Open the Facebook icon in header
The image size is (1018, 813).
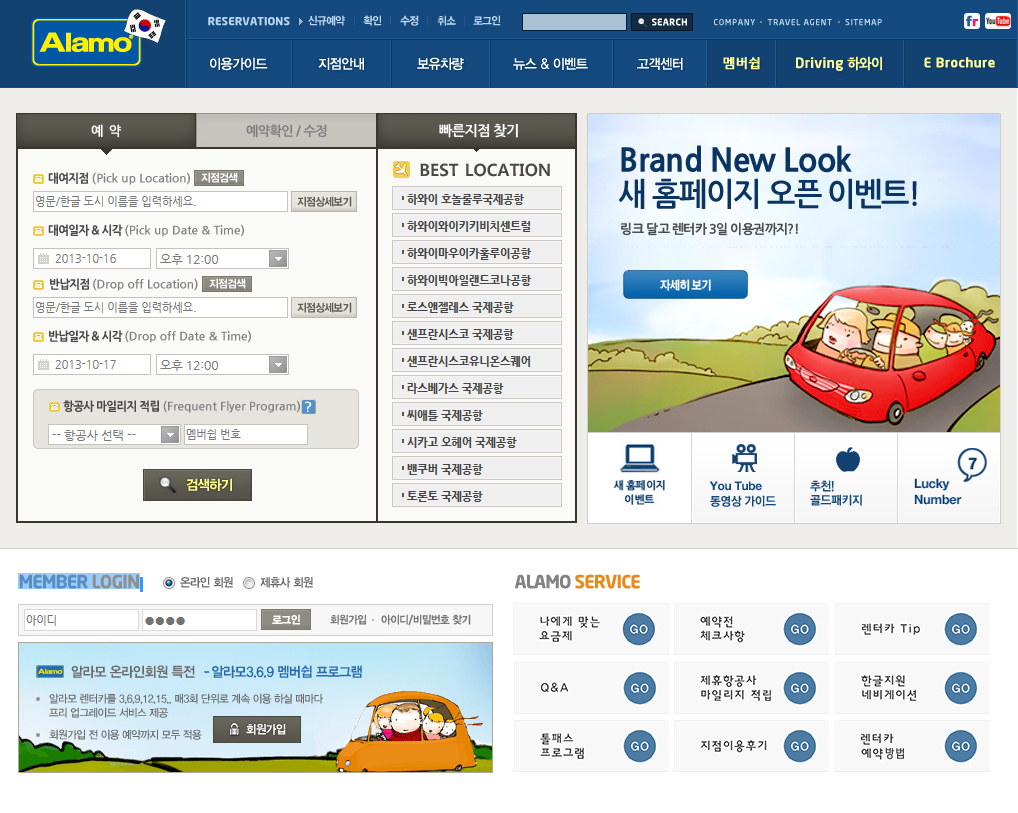coord(971,21)
